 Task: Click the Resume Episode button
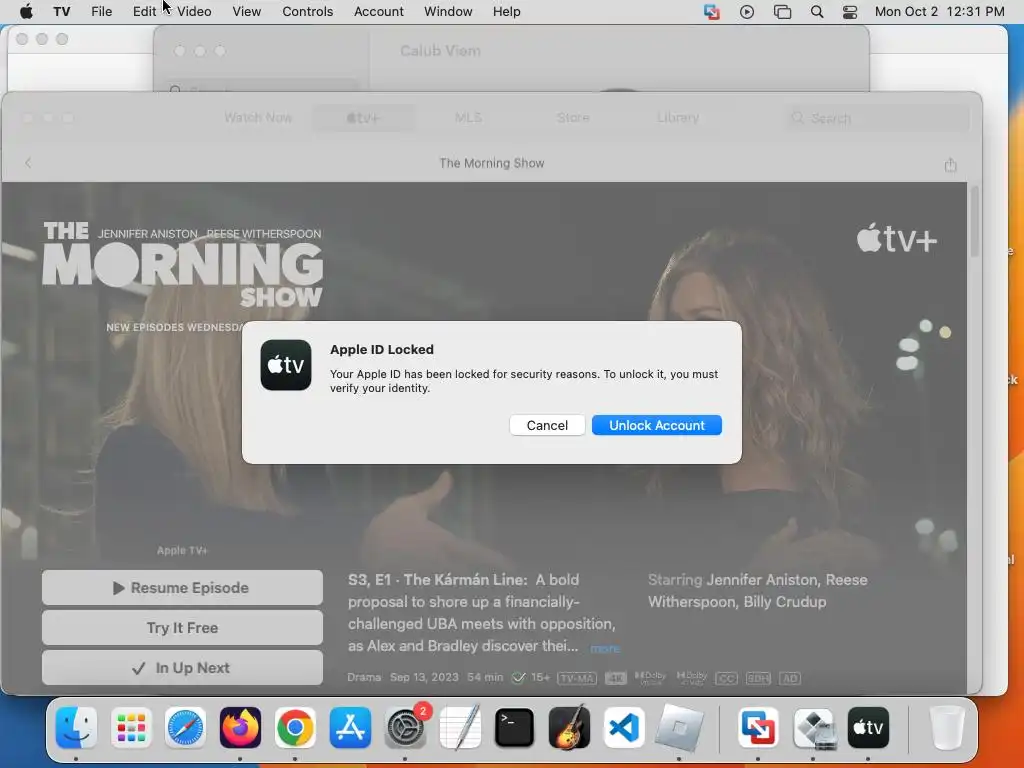tap(182, 588)
